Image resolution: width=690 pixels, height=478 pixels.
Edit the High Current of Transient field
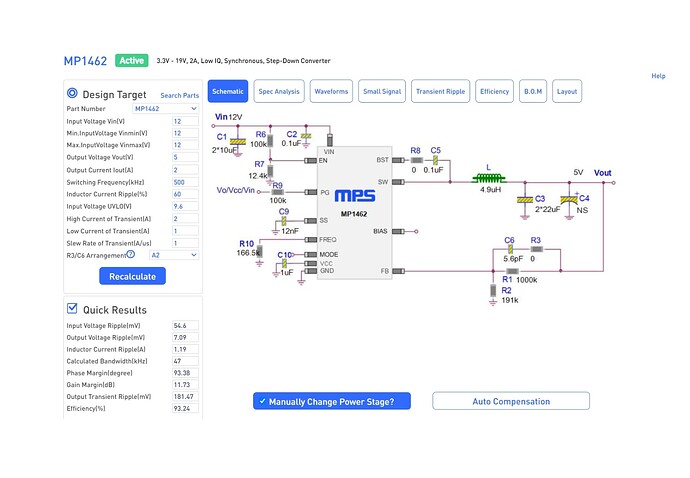(185, 218)
